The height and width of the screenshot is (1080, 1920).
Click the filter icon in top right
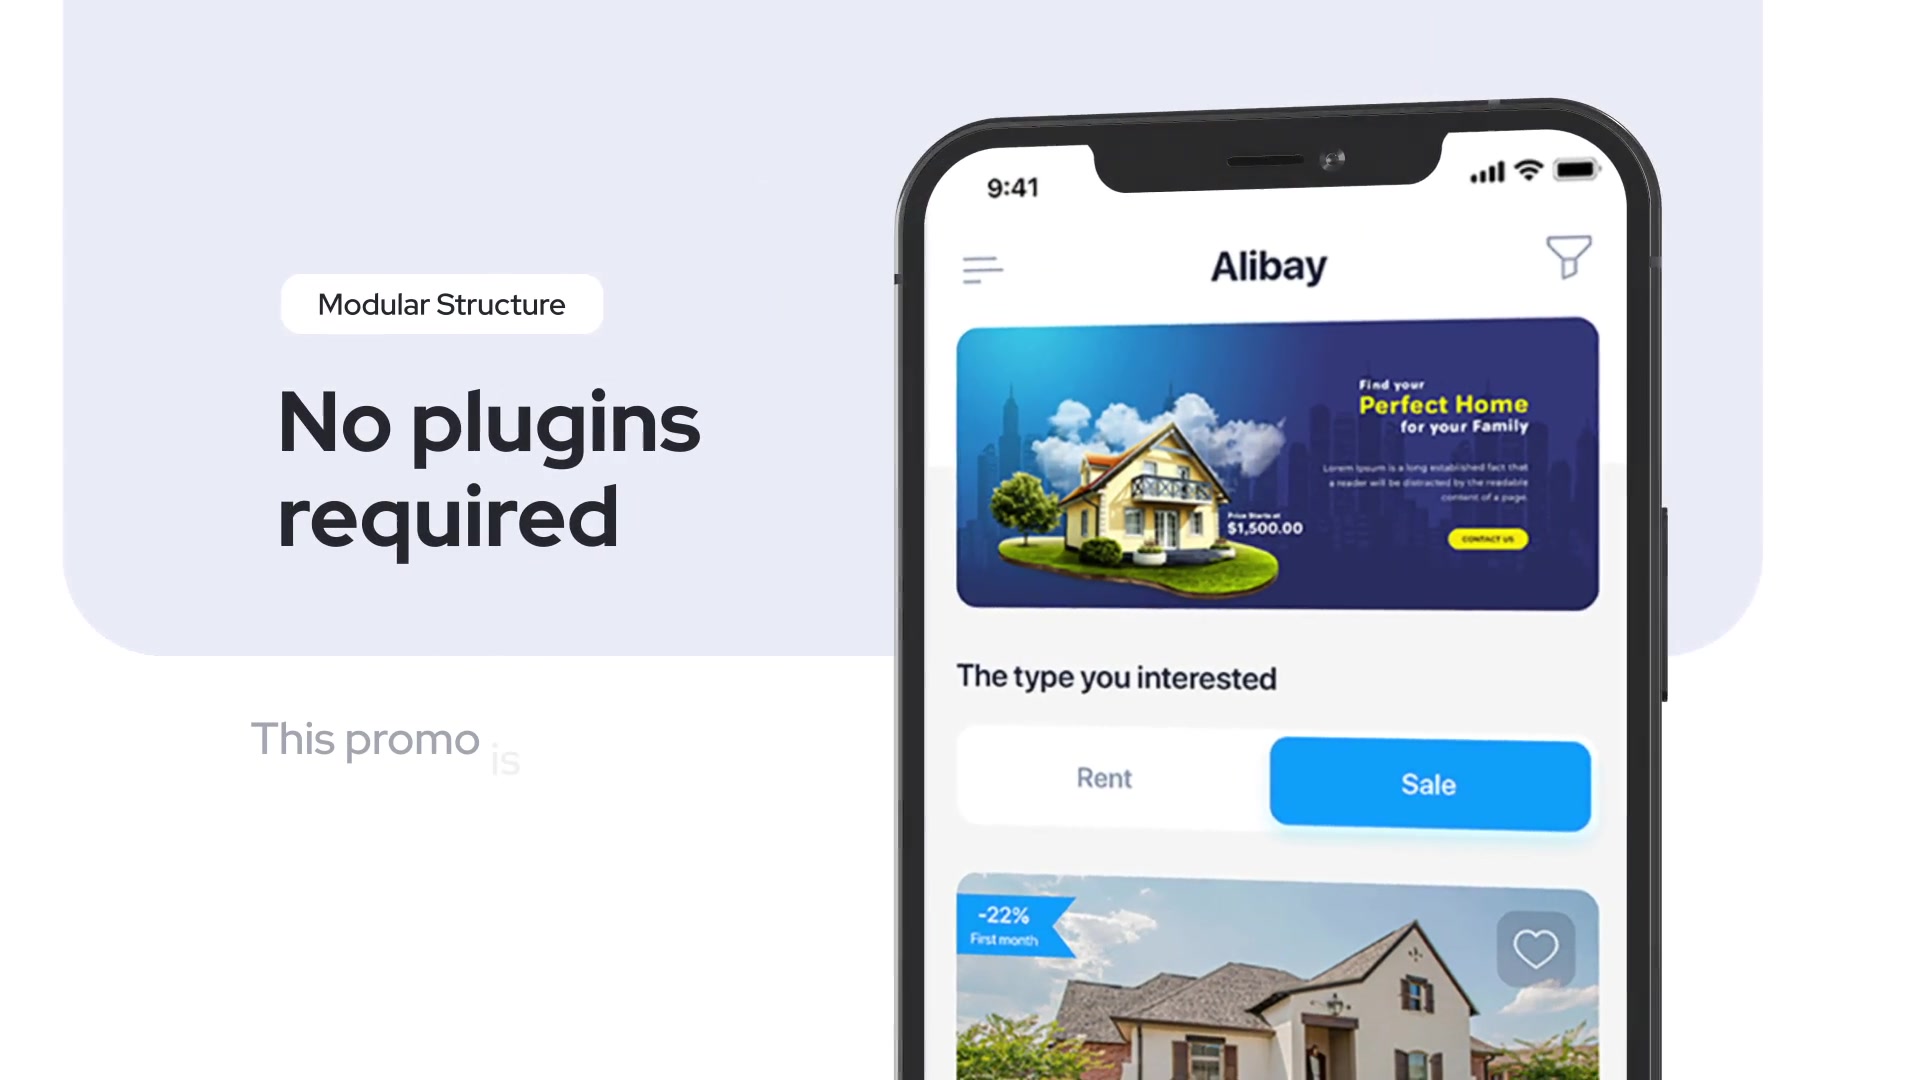1569,258
